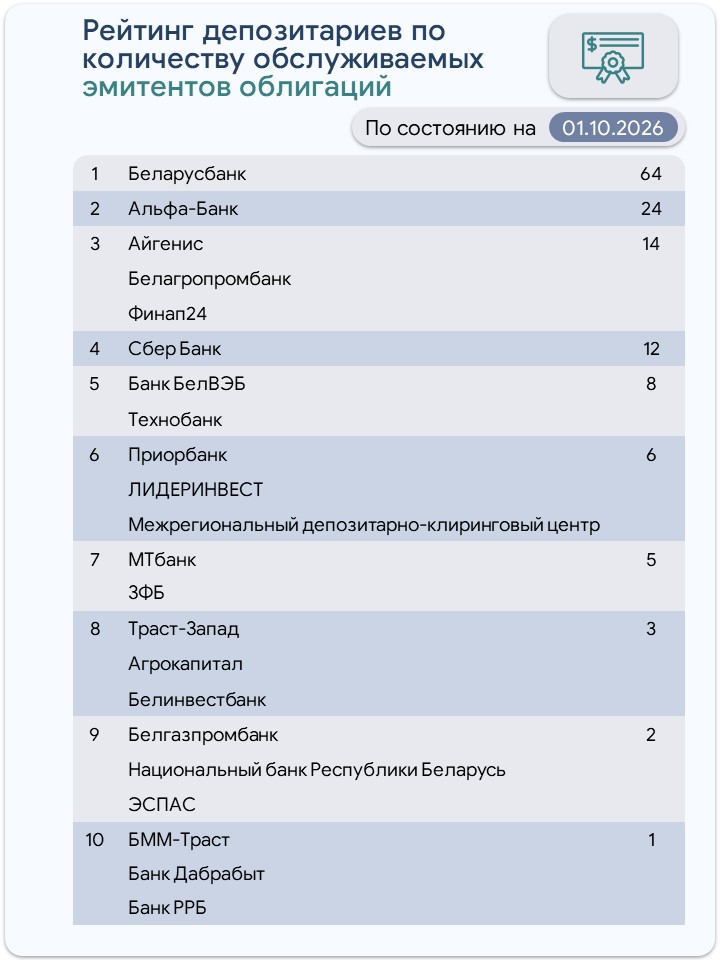Viewport: 720px width, 960px height.
Task: Select 'Банк БелВЭБ' entry
Action: tap(187, 384)
